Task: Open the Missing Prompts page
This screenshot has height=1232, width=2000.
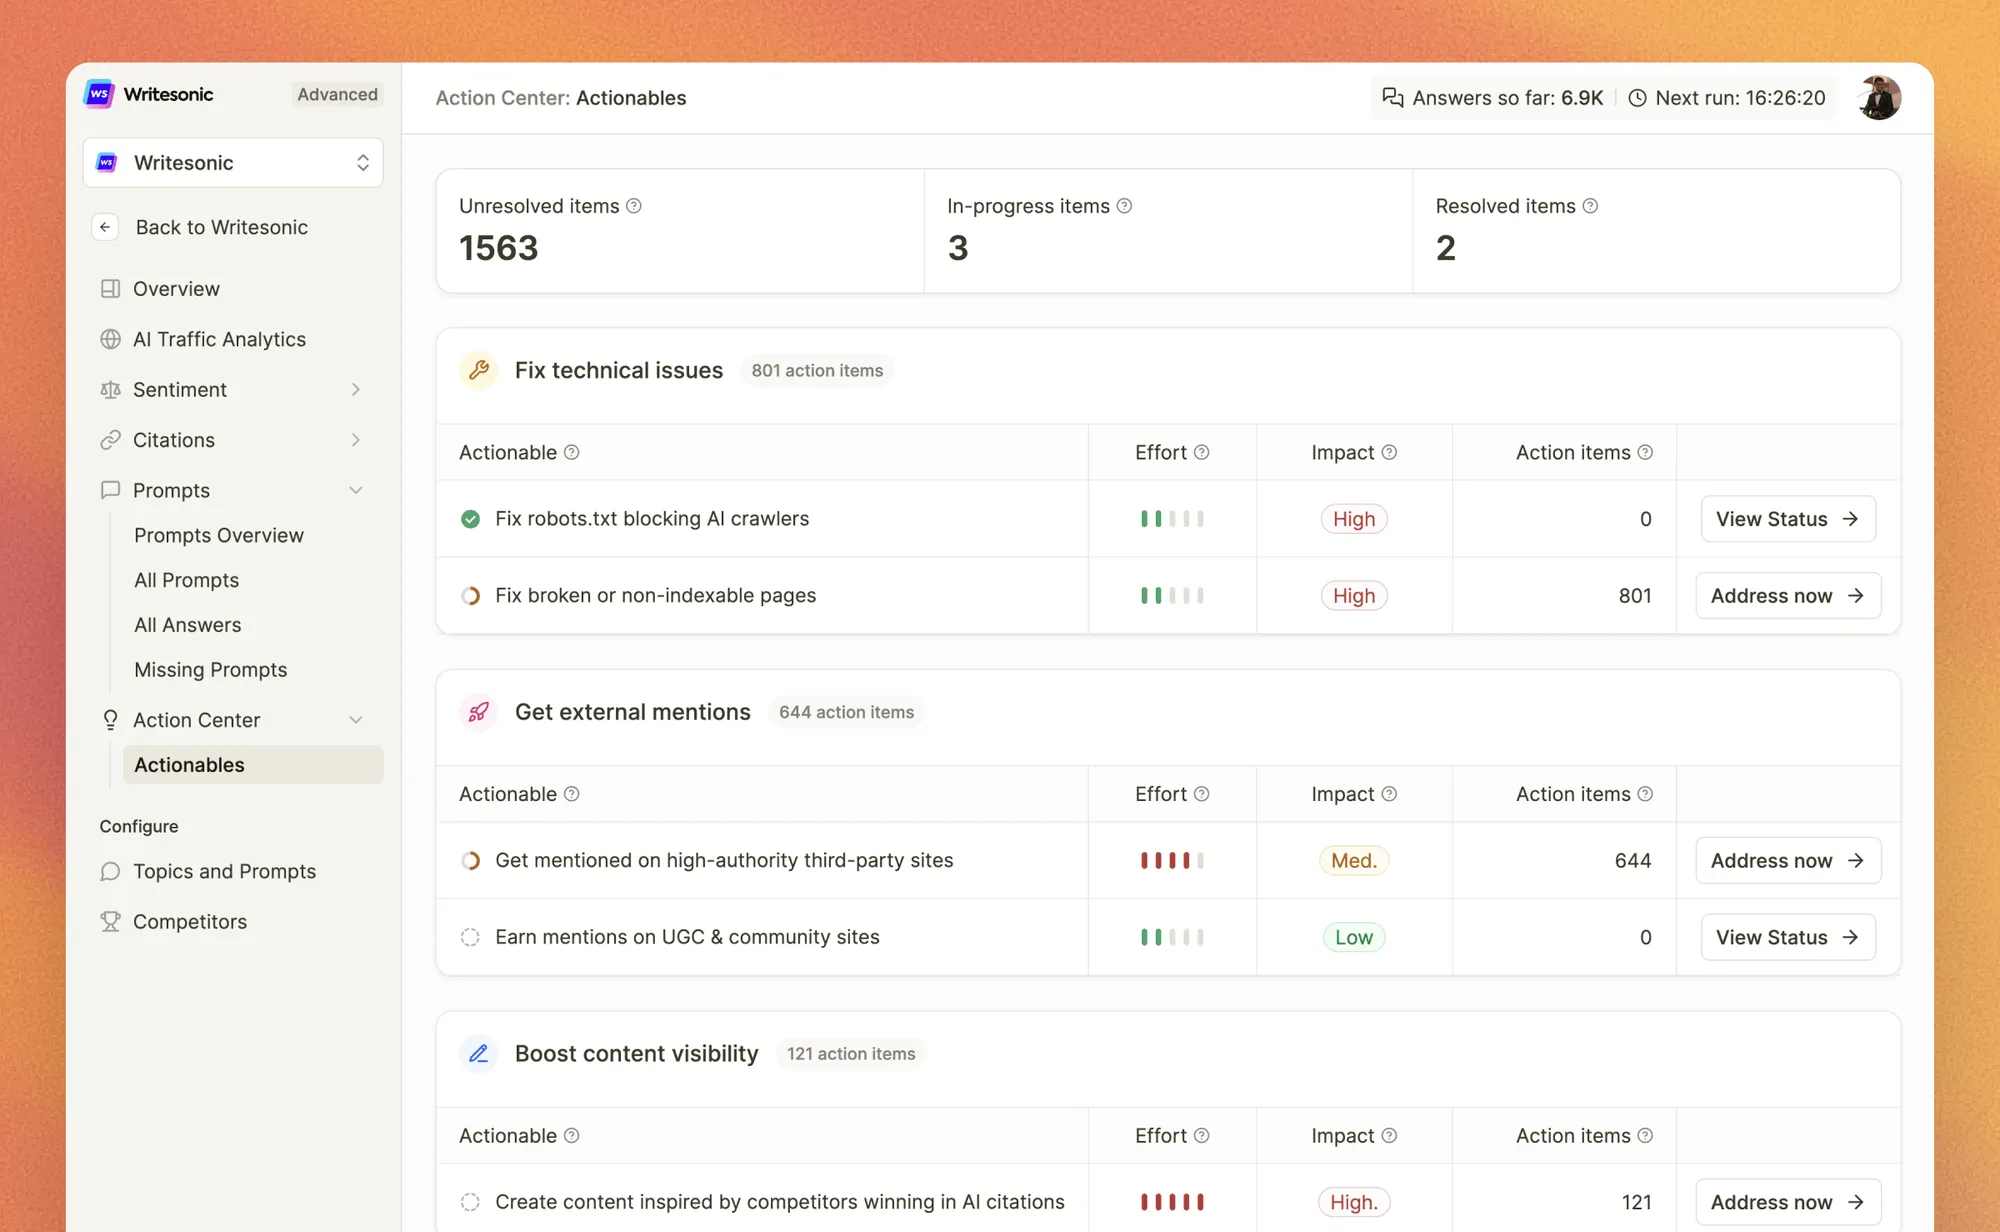Action: coord(210,669)
